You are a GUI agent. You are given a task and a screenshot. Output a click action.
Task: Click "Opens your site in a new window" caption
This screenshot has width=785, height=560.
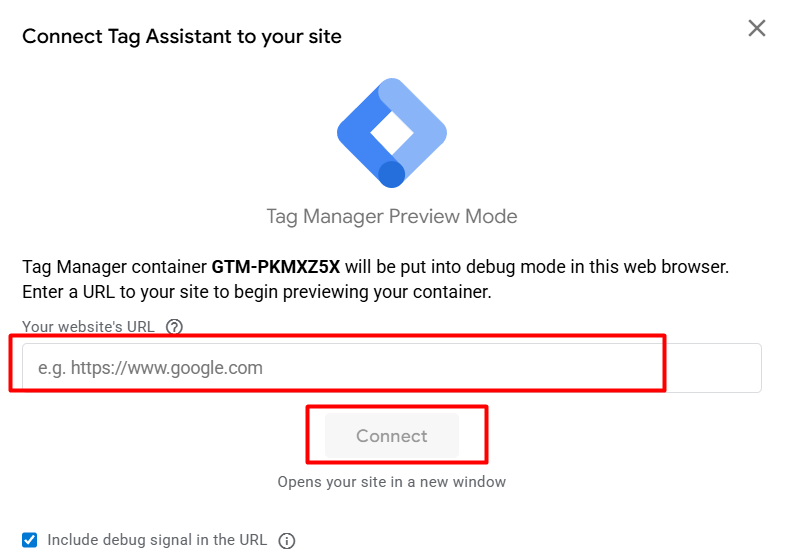(x=392, y=482)
